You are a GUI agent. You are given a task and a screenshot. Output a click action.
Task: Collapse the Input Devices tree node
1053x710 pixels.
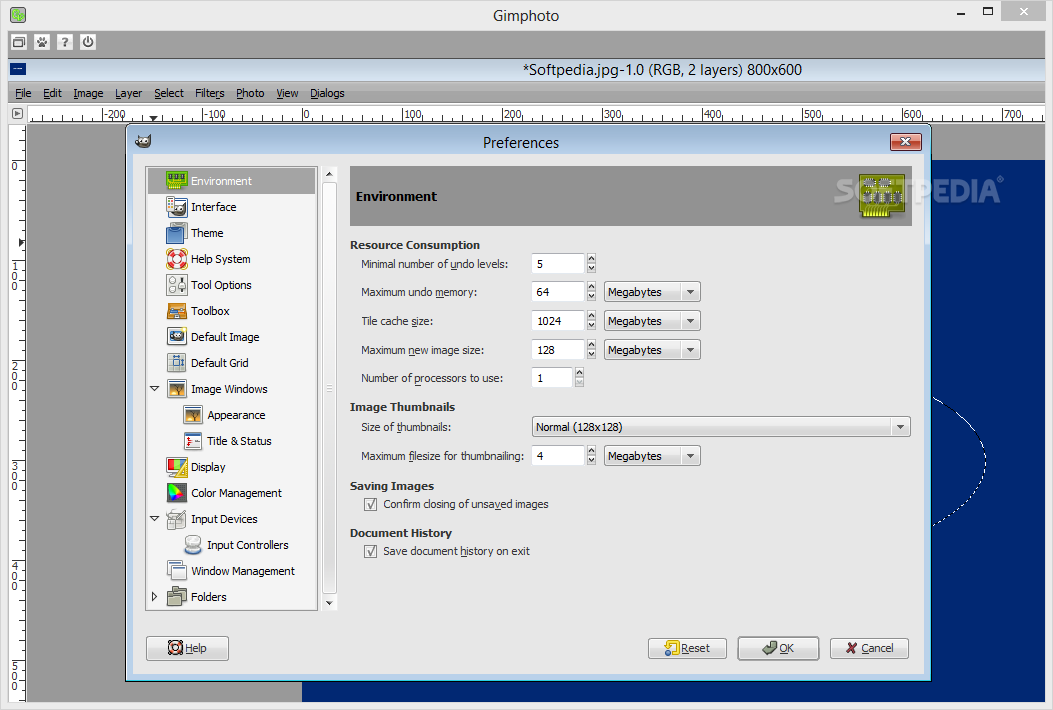[154, 519]
